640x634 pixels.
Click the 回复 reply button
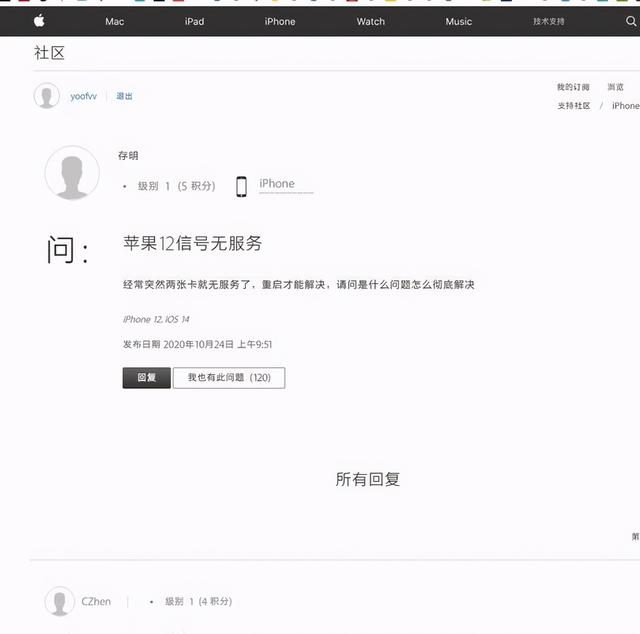[x=147, y=378]
